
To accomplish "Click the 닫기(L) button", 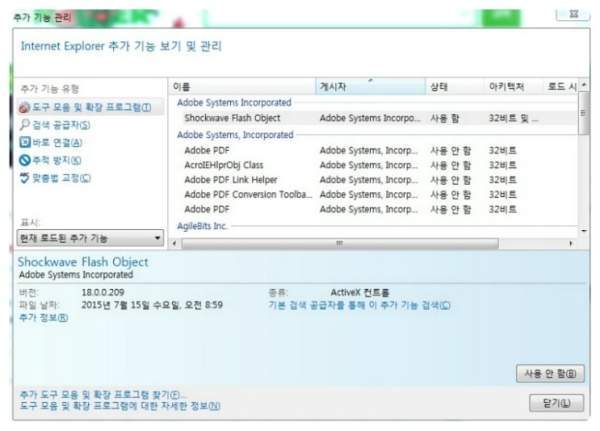I will [x=556, y=403].
